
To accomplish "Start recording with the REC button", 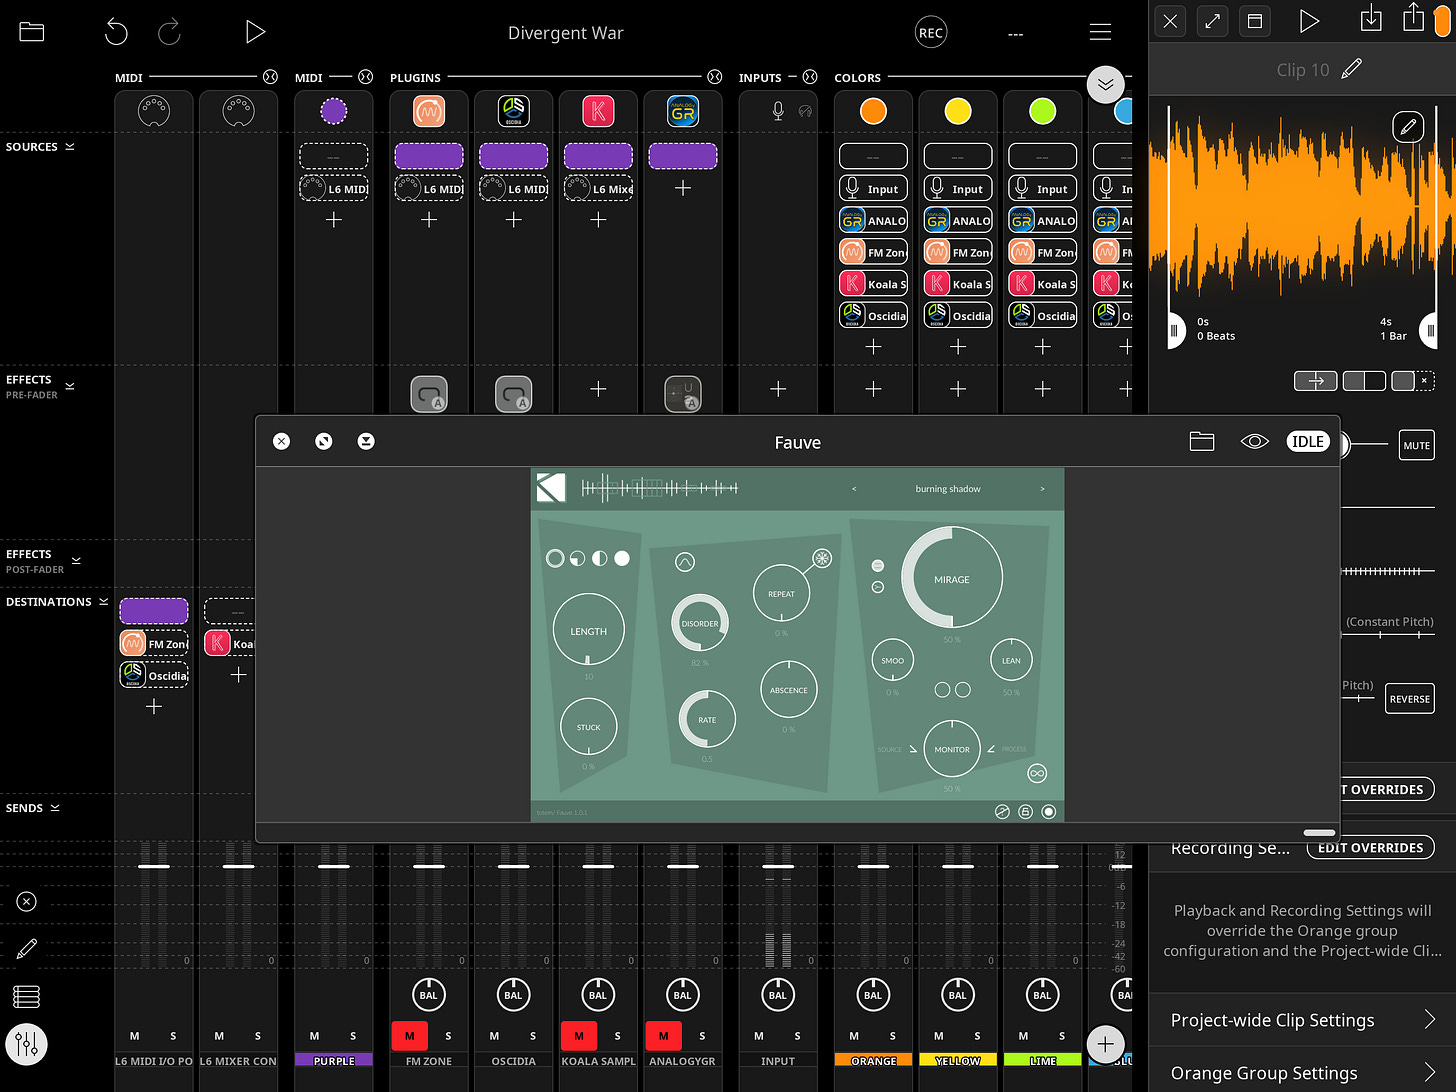I will pos(930,33).
